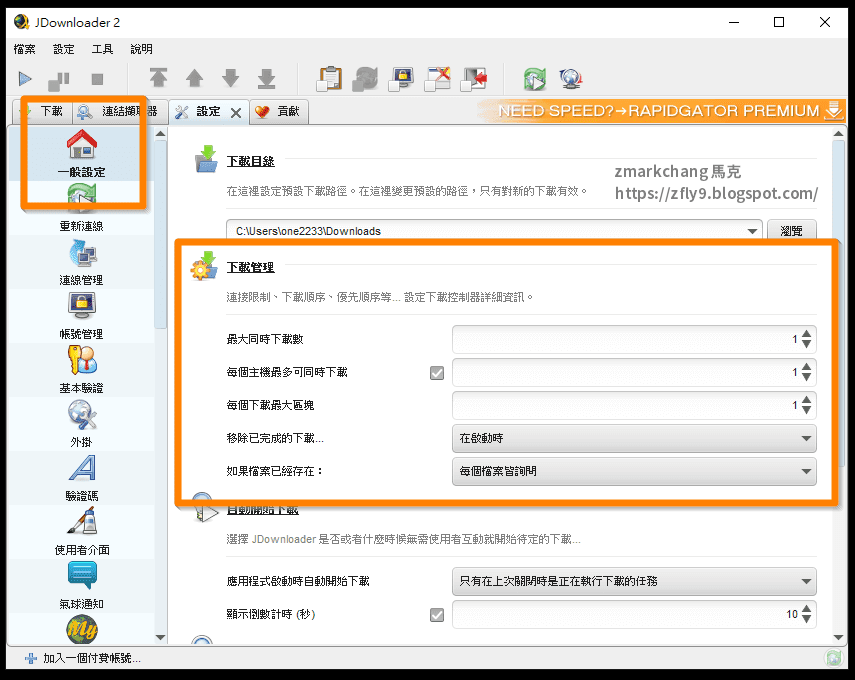Toggle clipboard monitoring icon

[x=329, y=79]
